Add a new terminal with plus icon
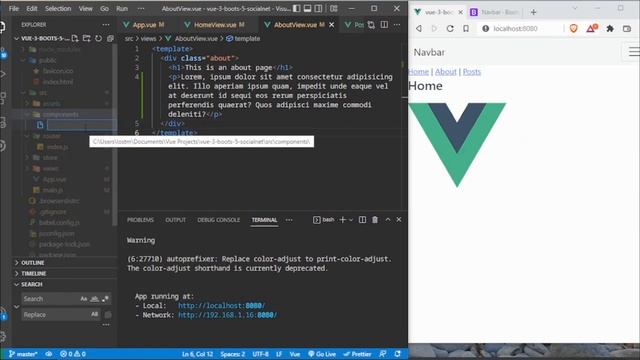The height and width of the screenshot is (360, 640). tap(342, 220)
